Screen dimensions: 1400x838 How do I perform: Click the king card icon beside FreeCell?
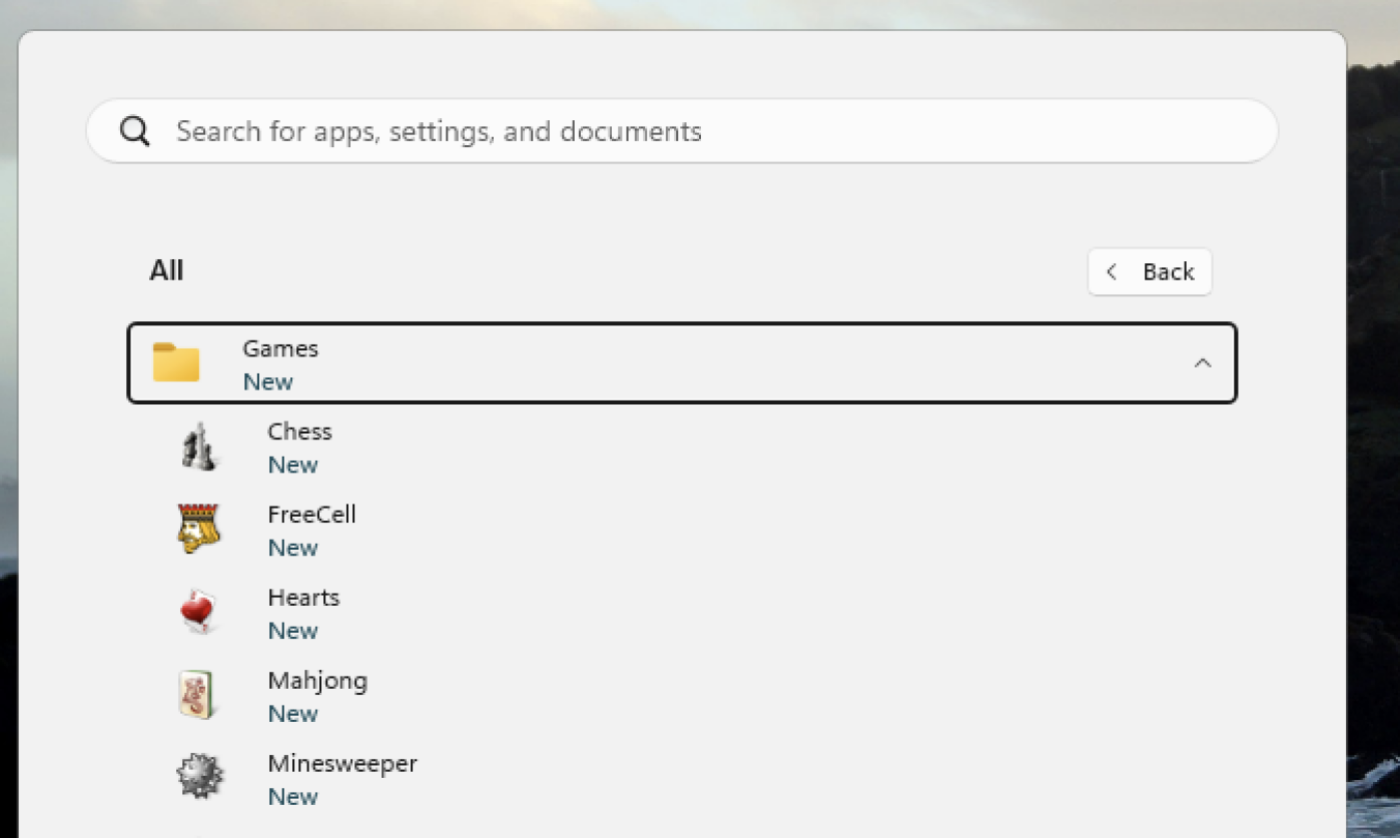point(199,529)
